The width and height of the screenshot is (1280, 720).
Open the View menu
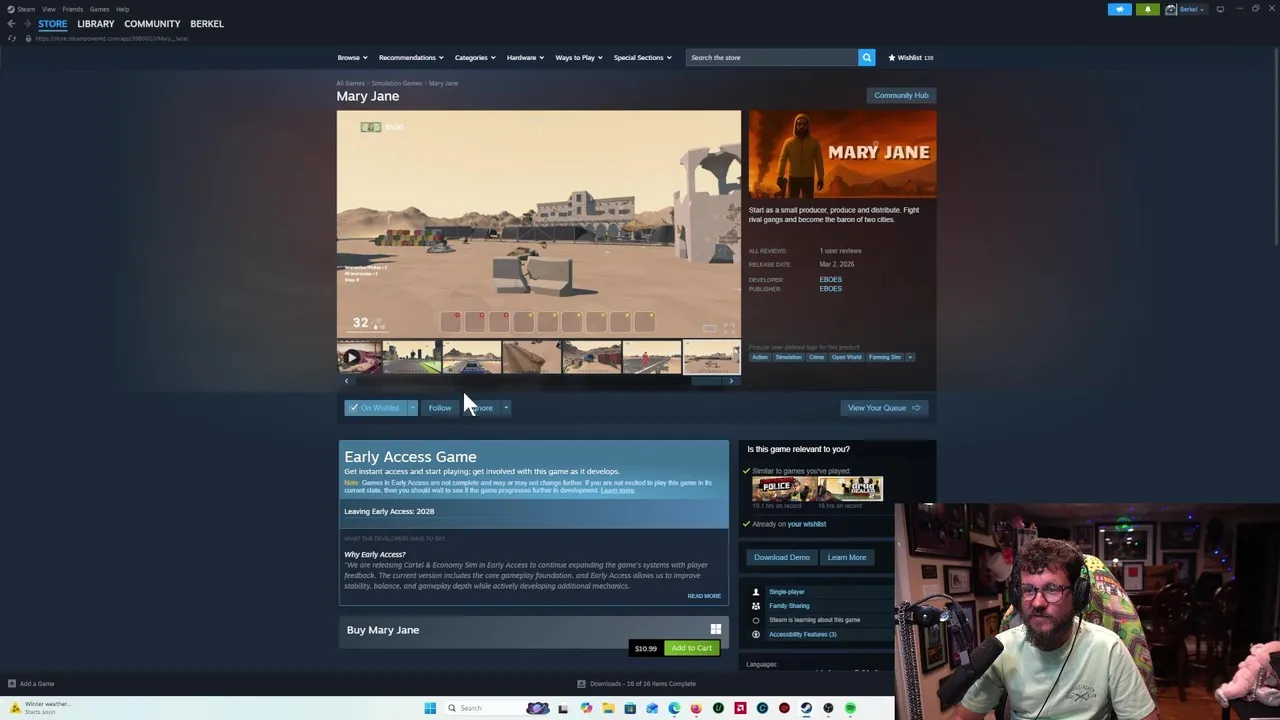[x=48, y=9]
